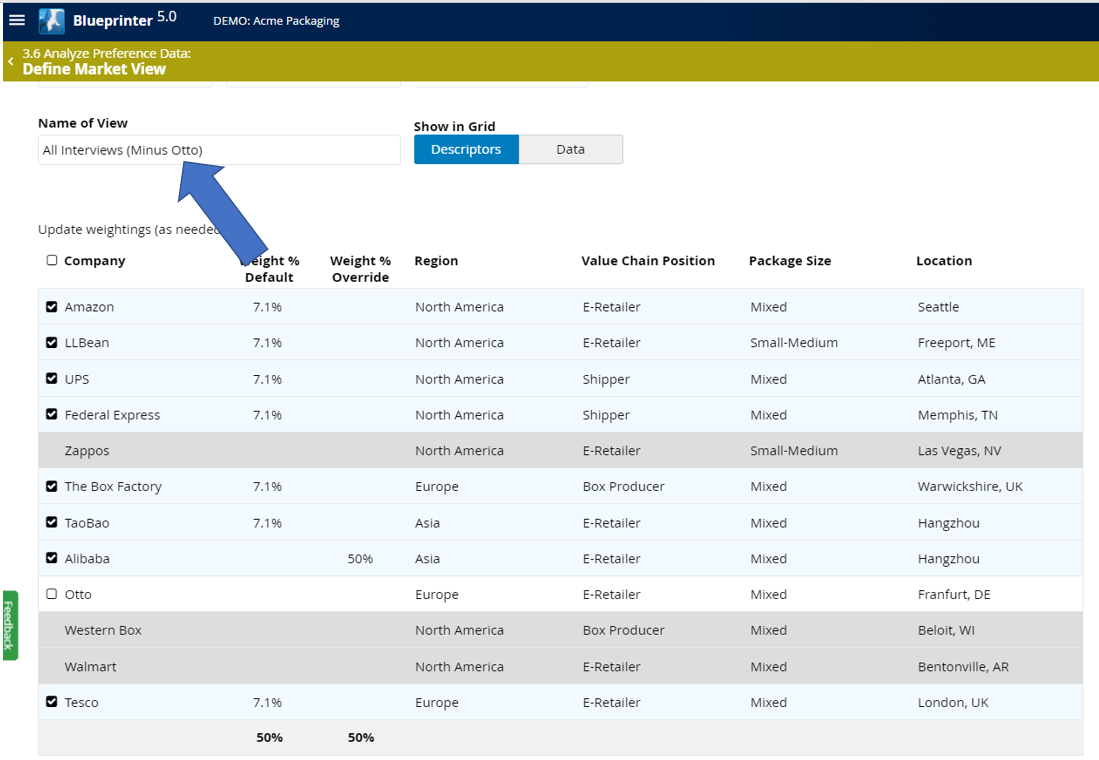
Task: Uncheck the UPS checkbox
Action: tap(52, 379)
